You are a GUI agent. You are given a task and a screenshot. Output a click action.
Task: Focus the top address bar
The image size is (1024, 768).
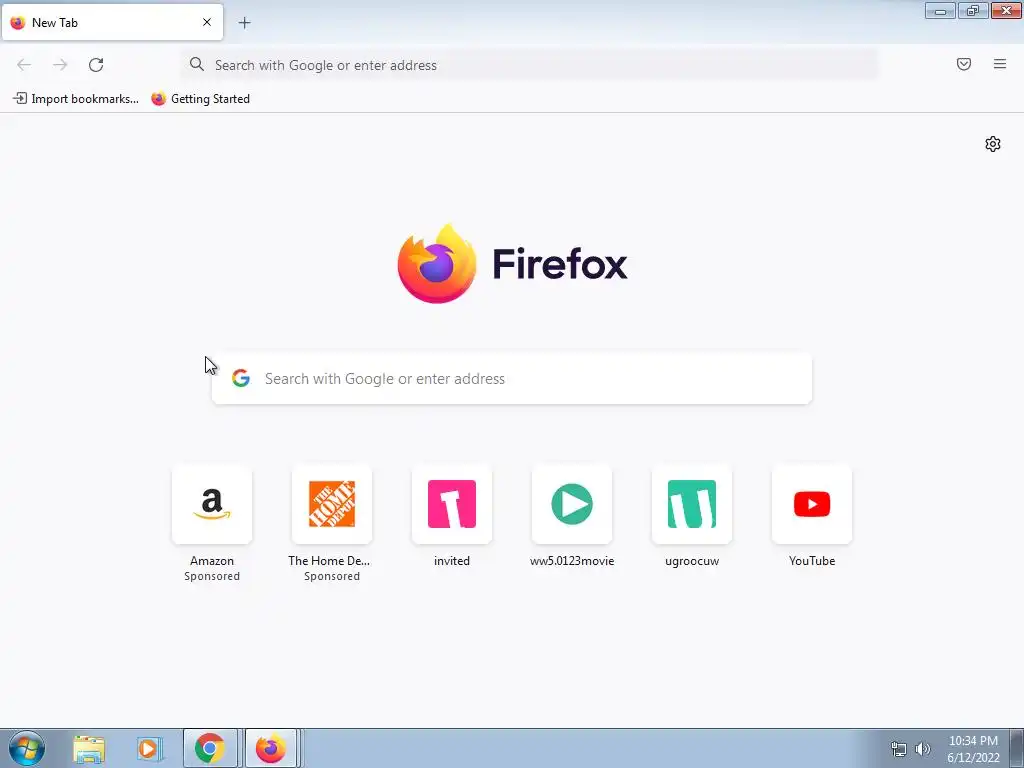(x=530, y=65)
